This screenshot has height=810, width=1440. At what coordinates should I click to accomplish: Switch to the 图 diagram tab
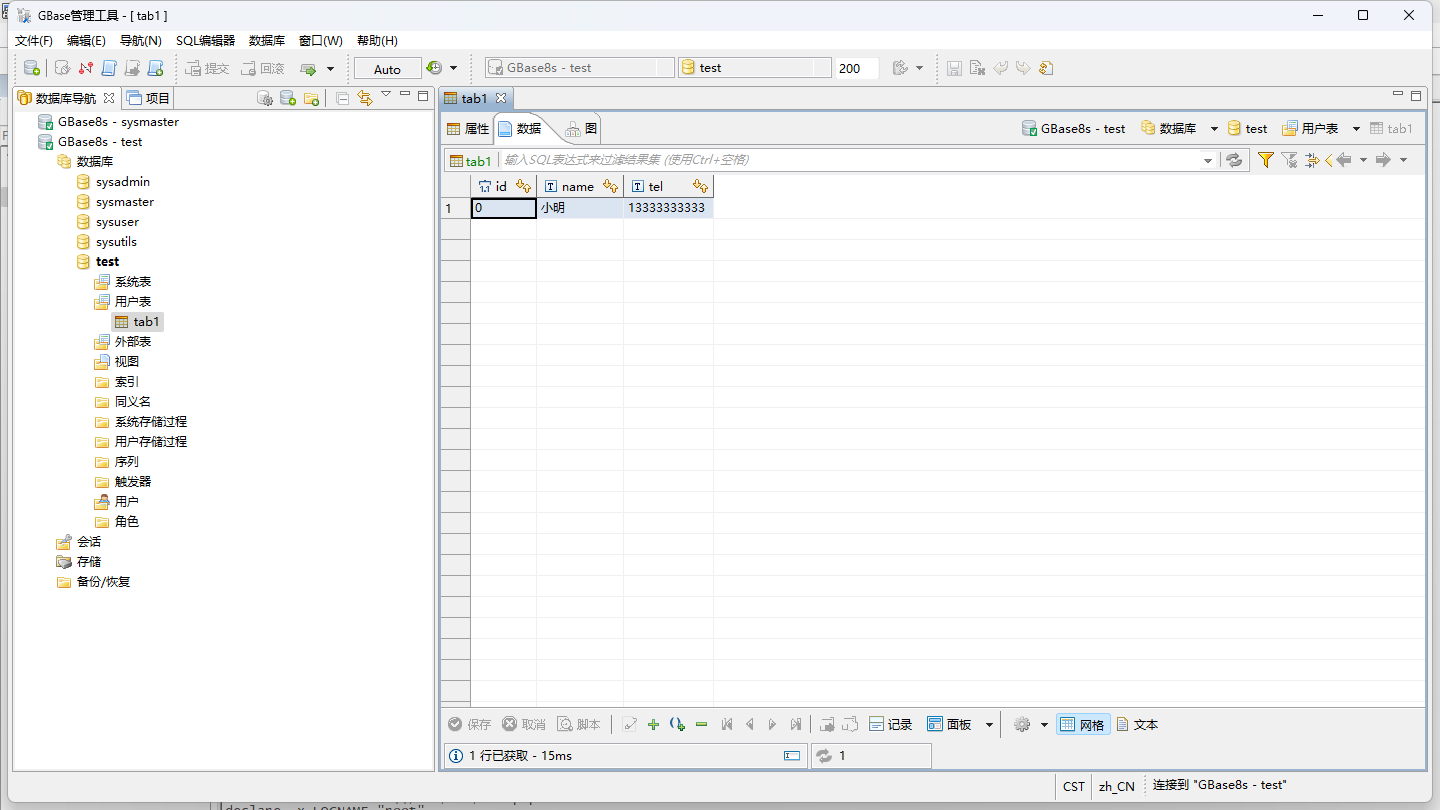[x=582, y=129]
